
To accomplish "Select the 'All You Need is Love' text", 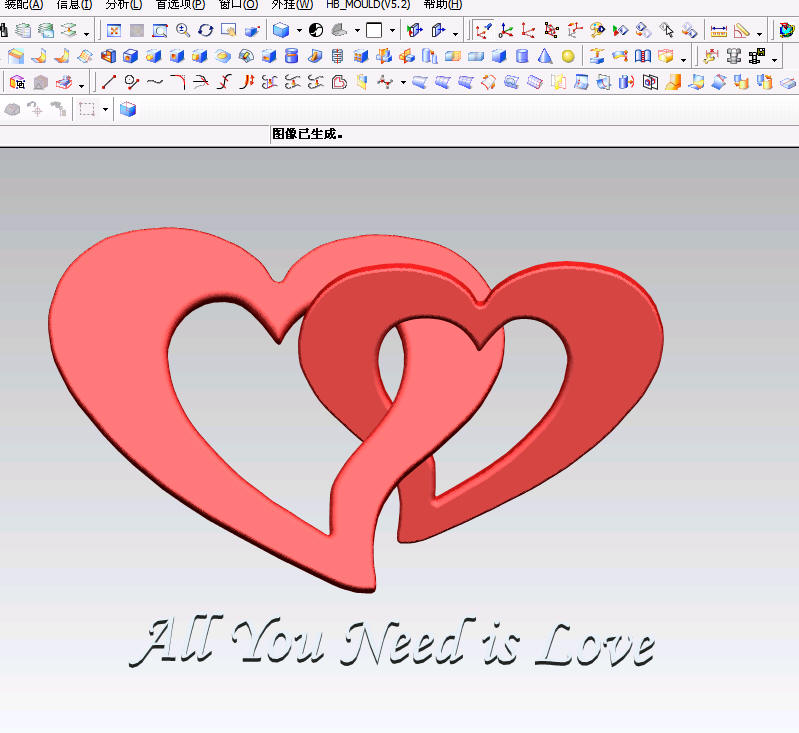I will 392,641.
